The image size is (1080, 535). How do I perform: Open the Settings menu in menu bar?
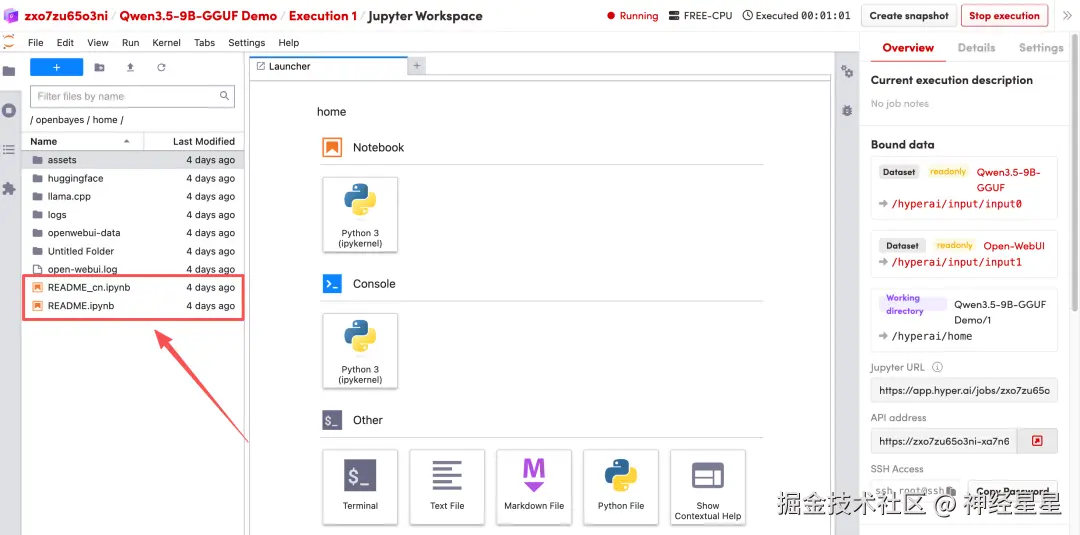[247, 43]
